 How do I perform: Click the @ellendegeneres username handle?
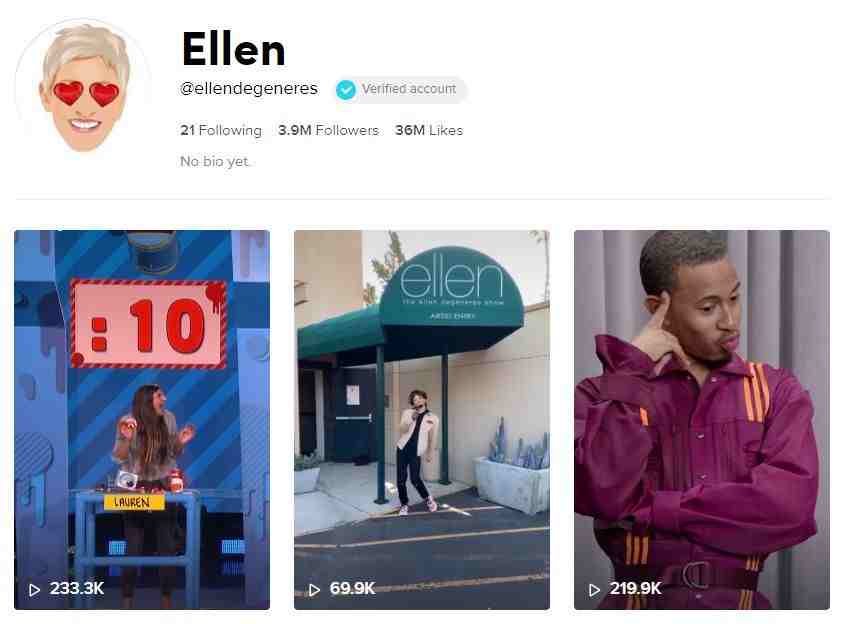pyautogui.click(x=249, y=89)
